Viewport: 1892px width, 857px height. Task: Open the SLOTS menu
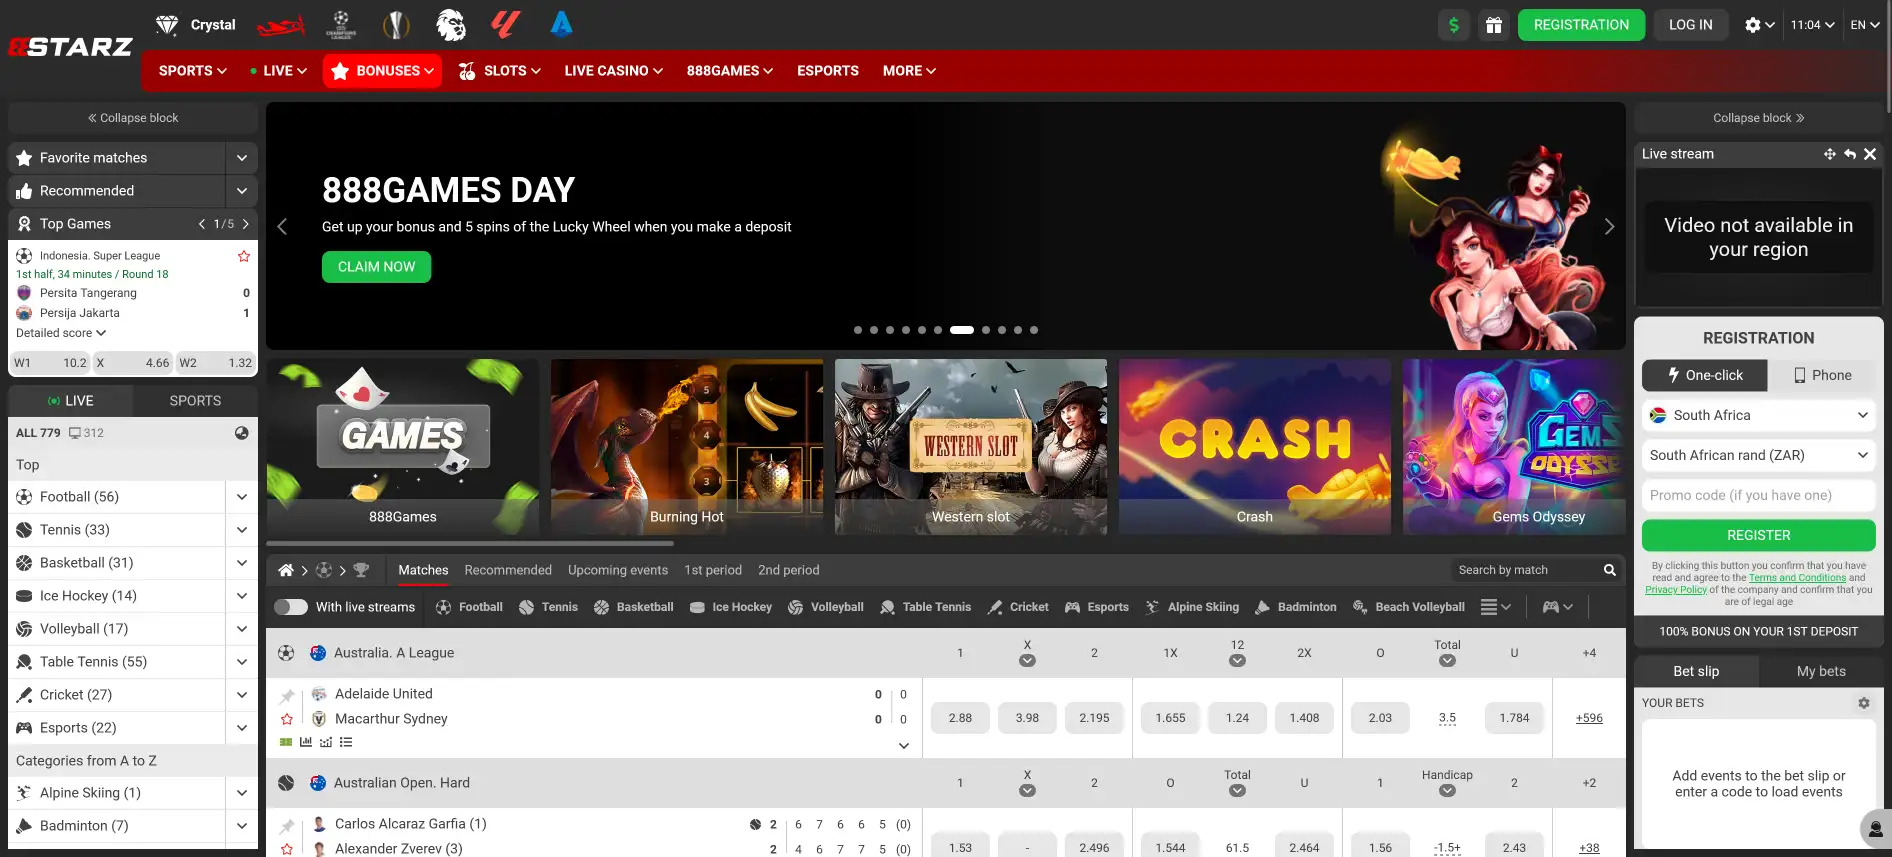click(x=500, y=71)
